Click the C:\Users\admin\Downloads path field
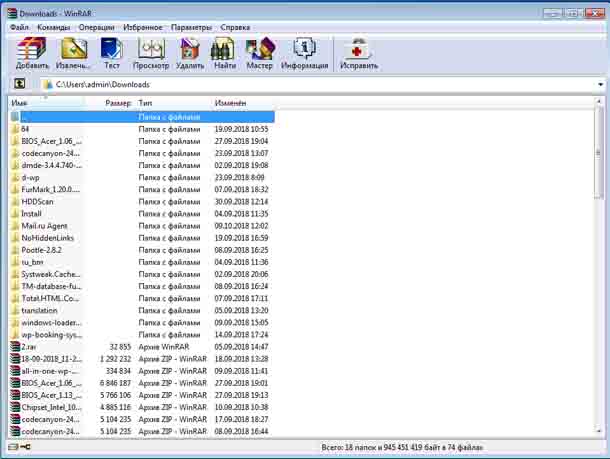 318,84
